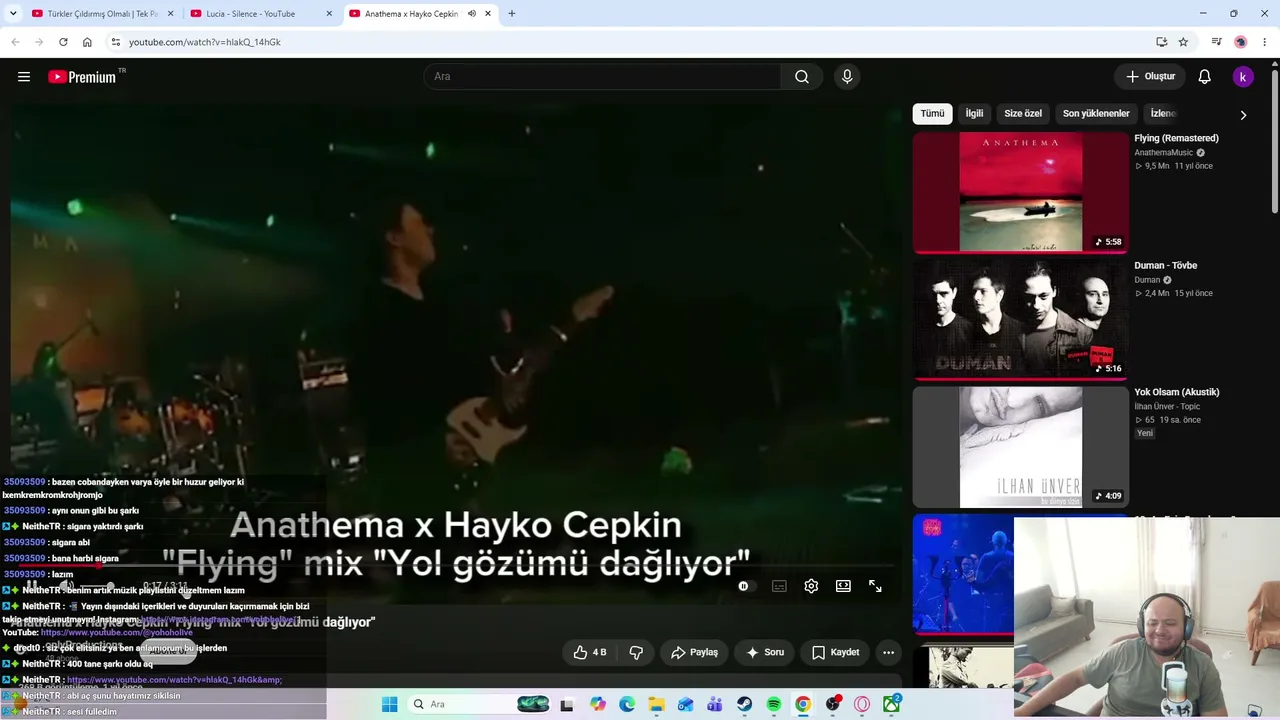Screen dimensions: 1280x720
Task: Open the Yok Olsam (Akustik) video title
Action: [x=1177, y=392]
